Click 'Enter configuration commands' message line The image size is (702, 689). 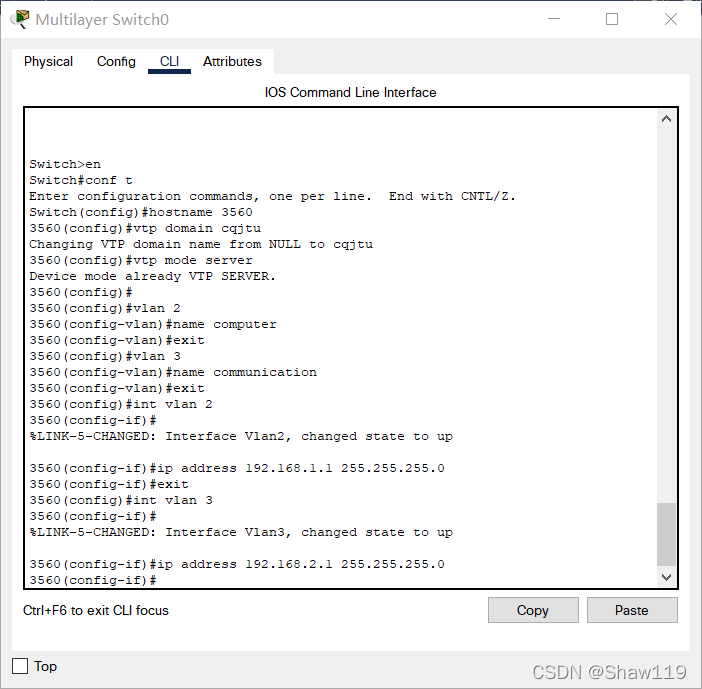click(x=273, y=197)
